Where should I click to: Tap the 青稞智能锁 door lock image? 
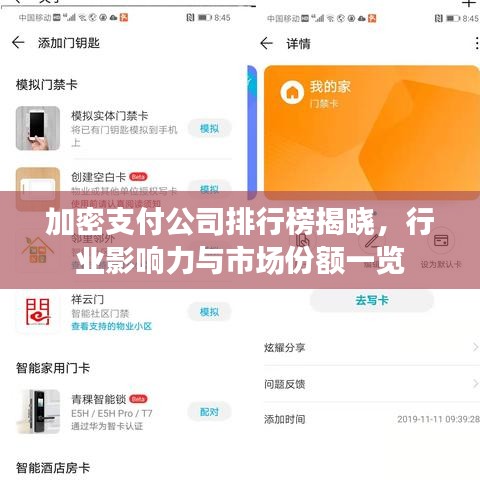pyautogui.click(x=38, y=412)
